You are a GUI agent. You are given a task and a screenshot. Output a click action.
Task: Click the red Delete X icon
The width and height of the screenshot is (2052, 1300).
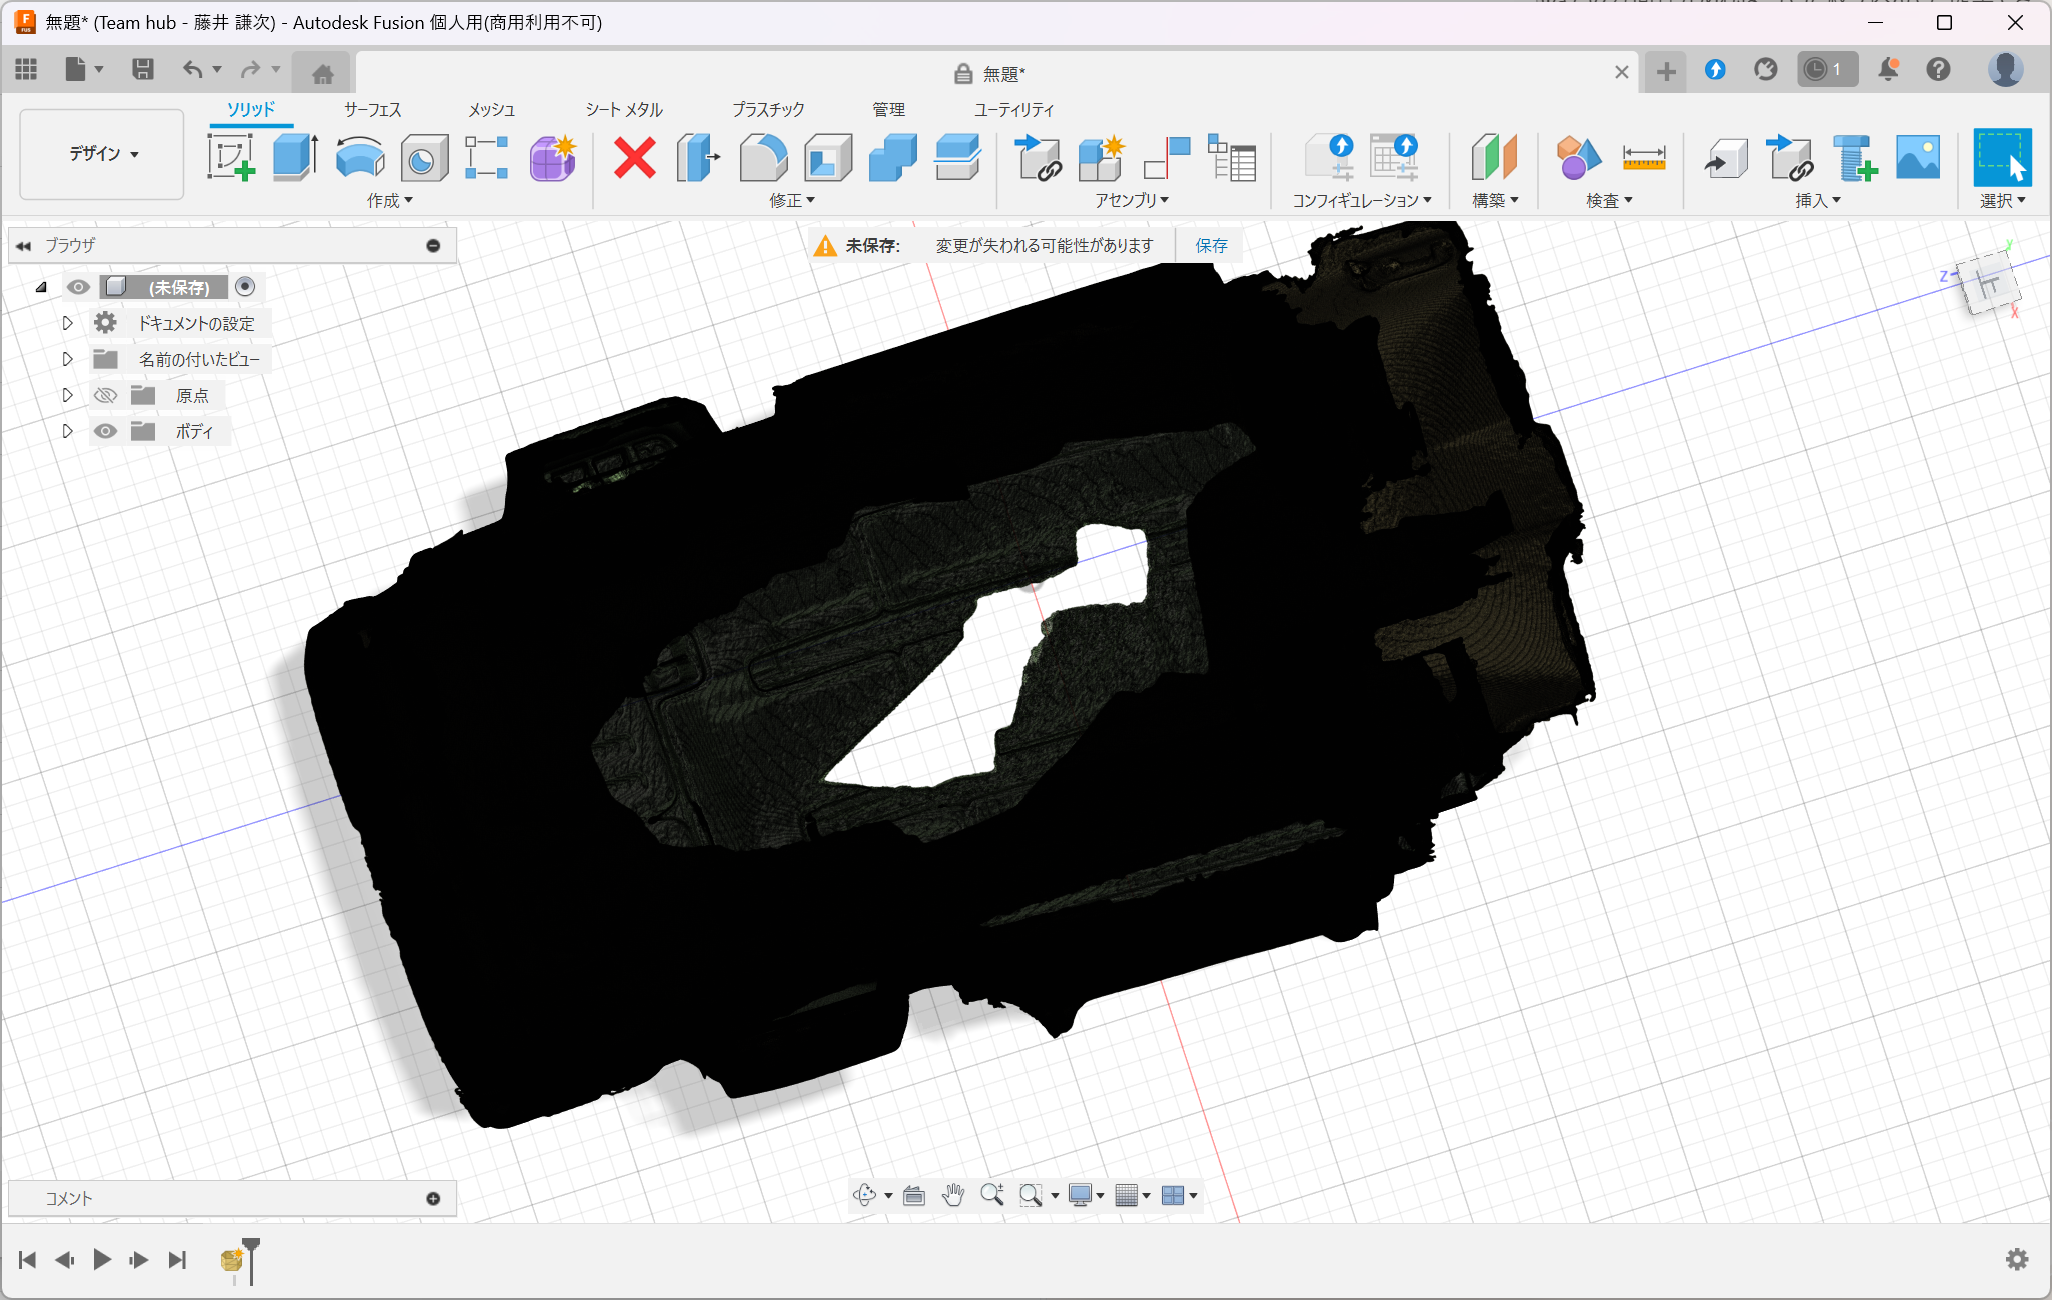[x=634, y=157]
